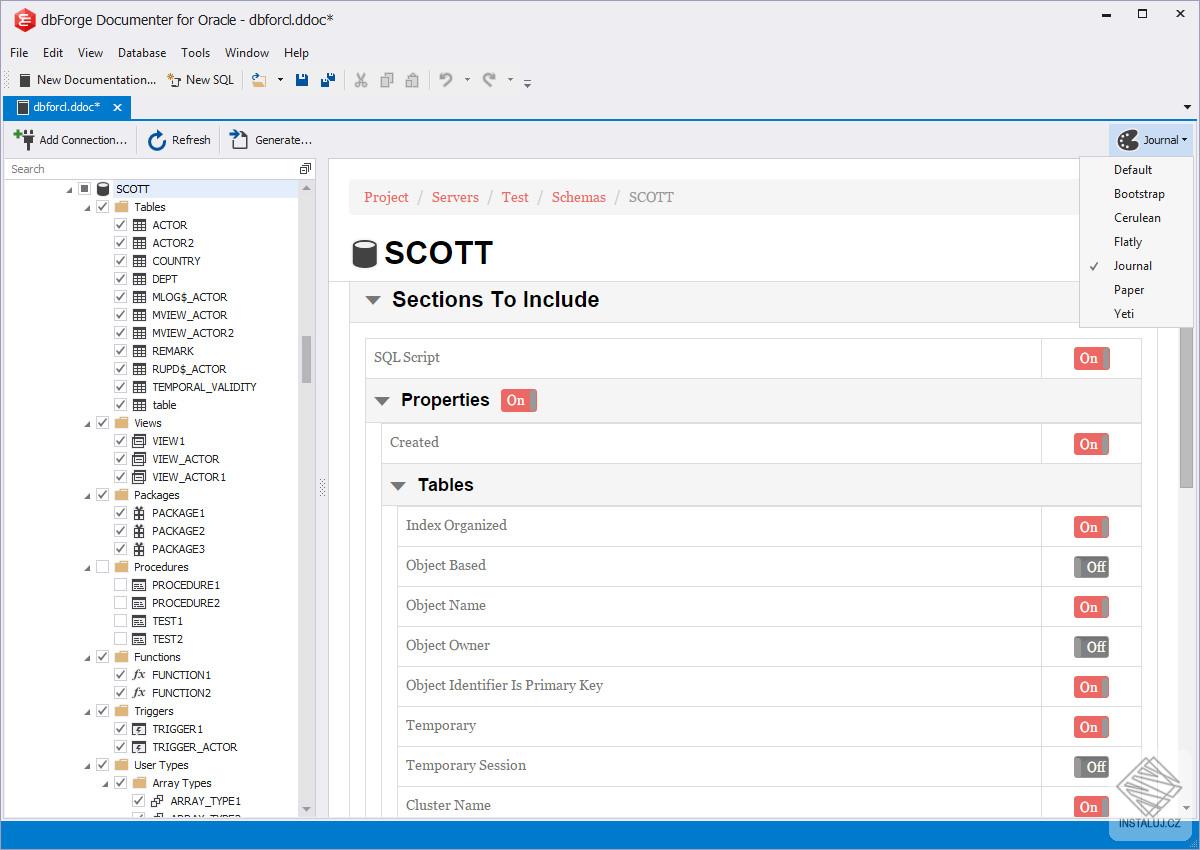This screenshot has width=1200, height=850.
Task: Check the Procedures folder checkbox
Action: click(x=102, y=567)
